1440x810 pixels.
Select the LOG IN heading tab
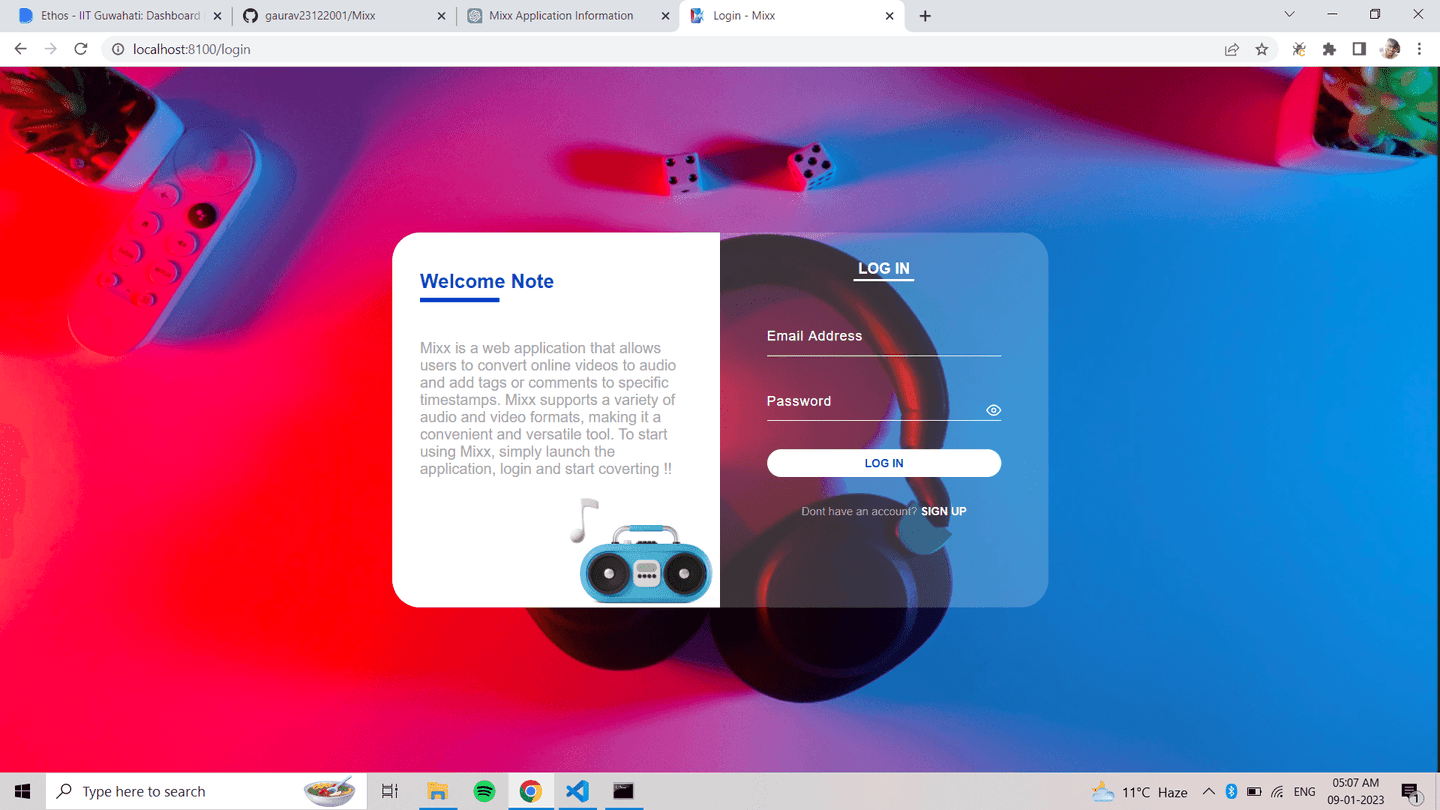point(883,268)
